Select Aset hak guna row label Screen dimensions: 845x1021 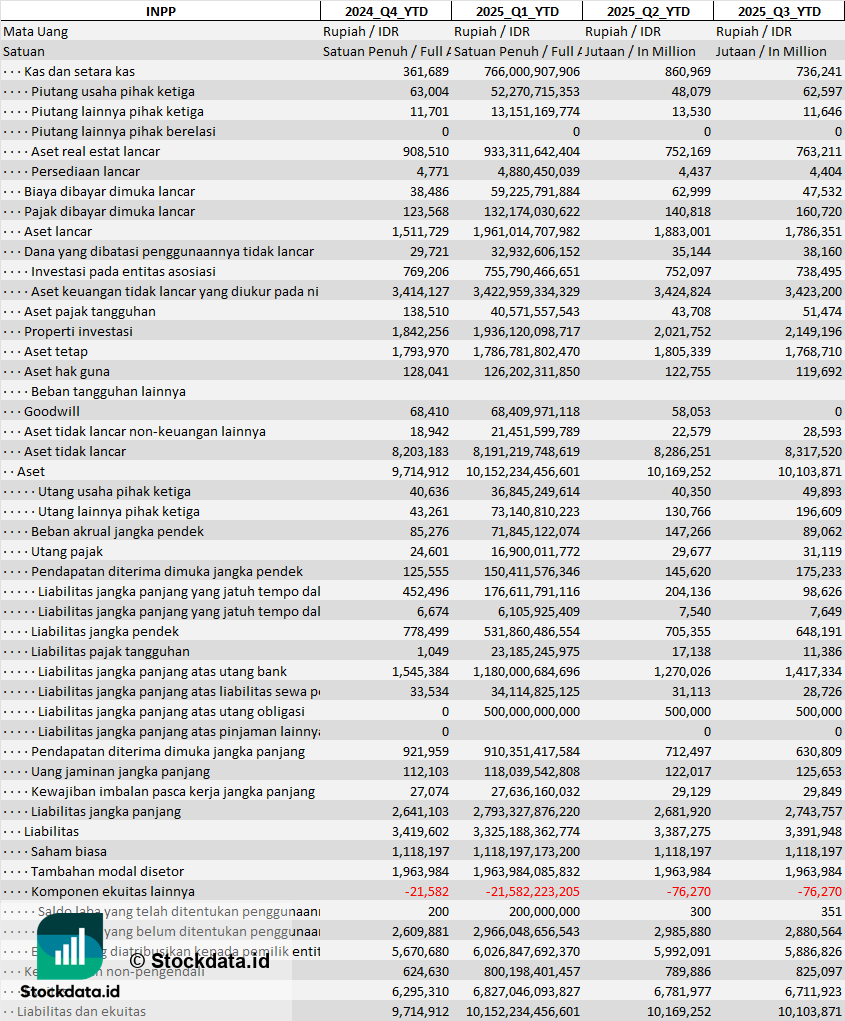(x=66, y=372)
